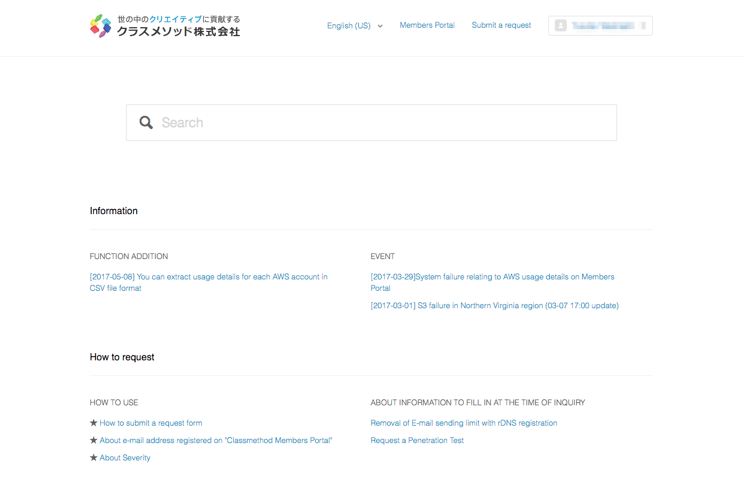Viewport: 743px width, 484px height.
Task: Open About Severity article
Action: coord(125,458)
